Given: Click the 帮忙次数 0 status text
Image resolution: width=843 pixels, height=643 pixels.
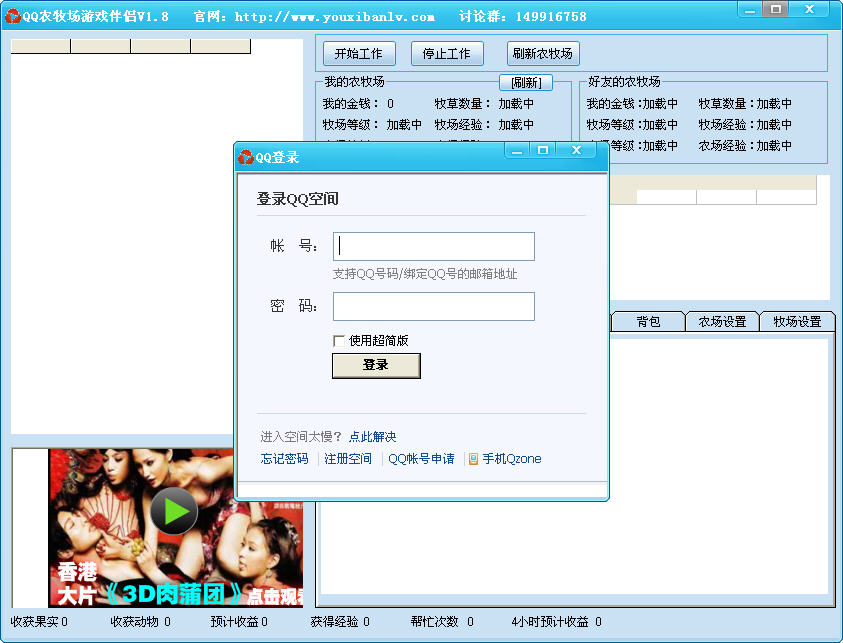Looking at the screenshot, I should click(442, 622).
